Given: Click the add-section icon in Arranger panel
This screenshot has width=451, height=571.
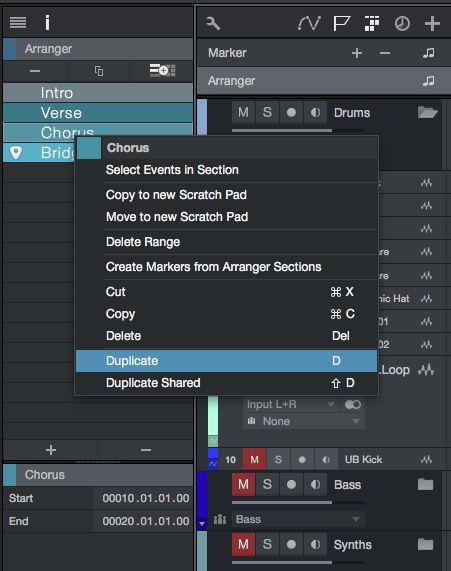Looking at the screenshot, I should pos(162,70).
